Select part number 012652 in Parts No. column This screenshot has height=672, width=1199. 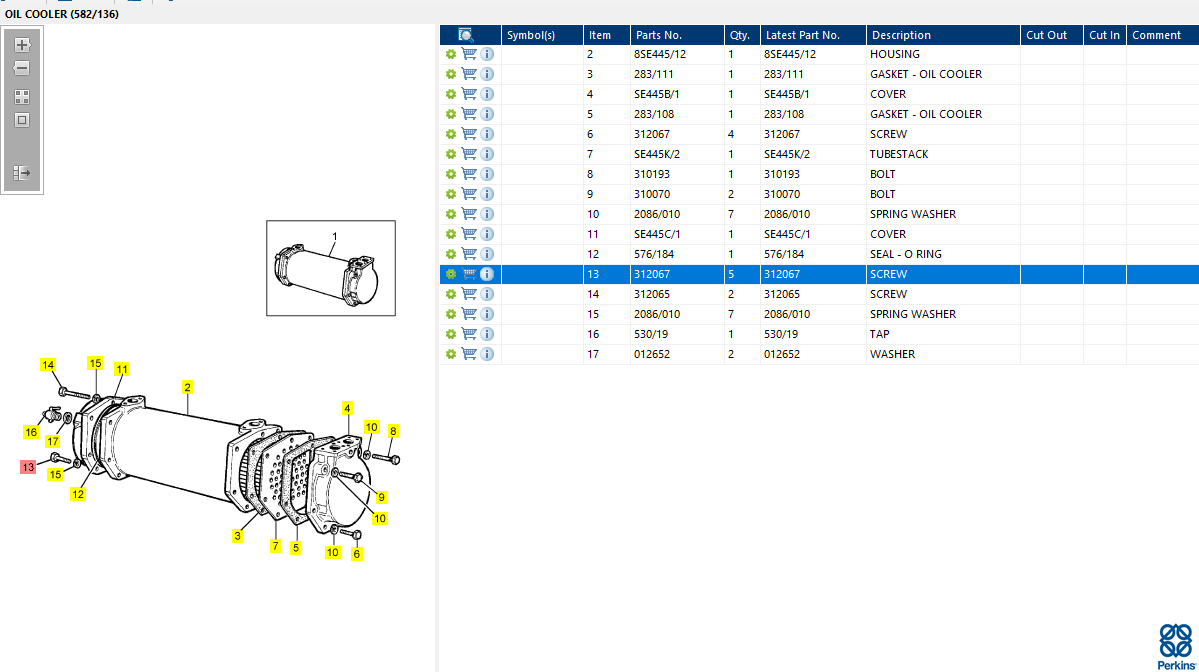tap(652, 354)
